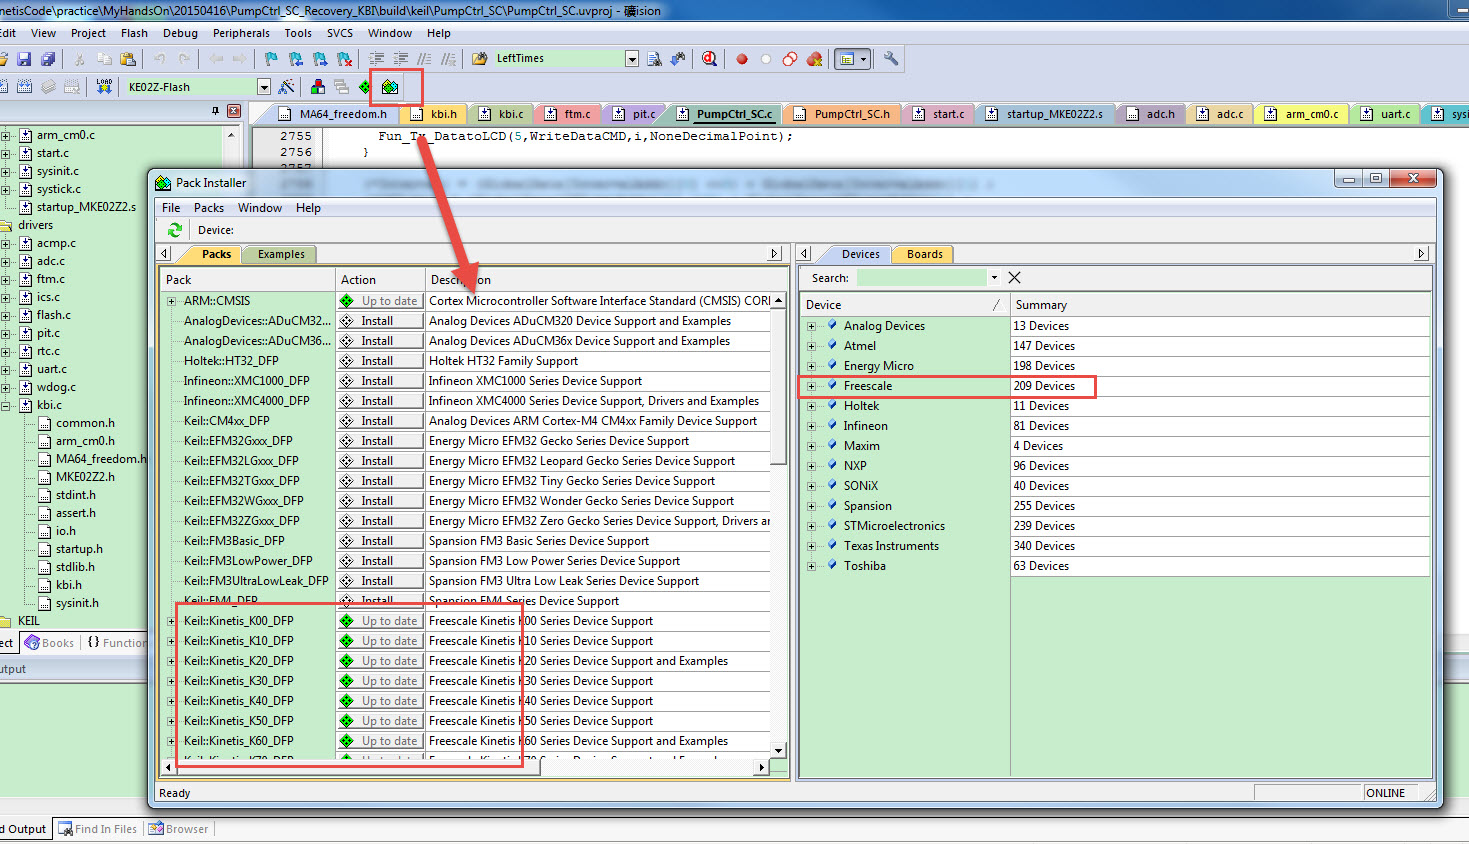Image resolution: width=1469 pixels, height=844 pixels.
Task: Install the Keil::CM4xx_DFP pack
Action: coord(380,421)
